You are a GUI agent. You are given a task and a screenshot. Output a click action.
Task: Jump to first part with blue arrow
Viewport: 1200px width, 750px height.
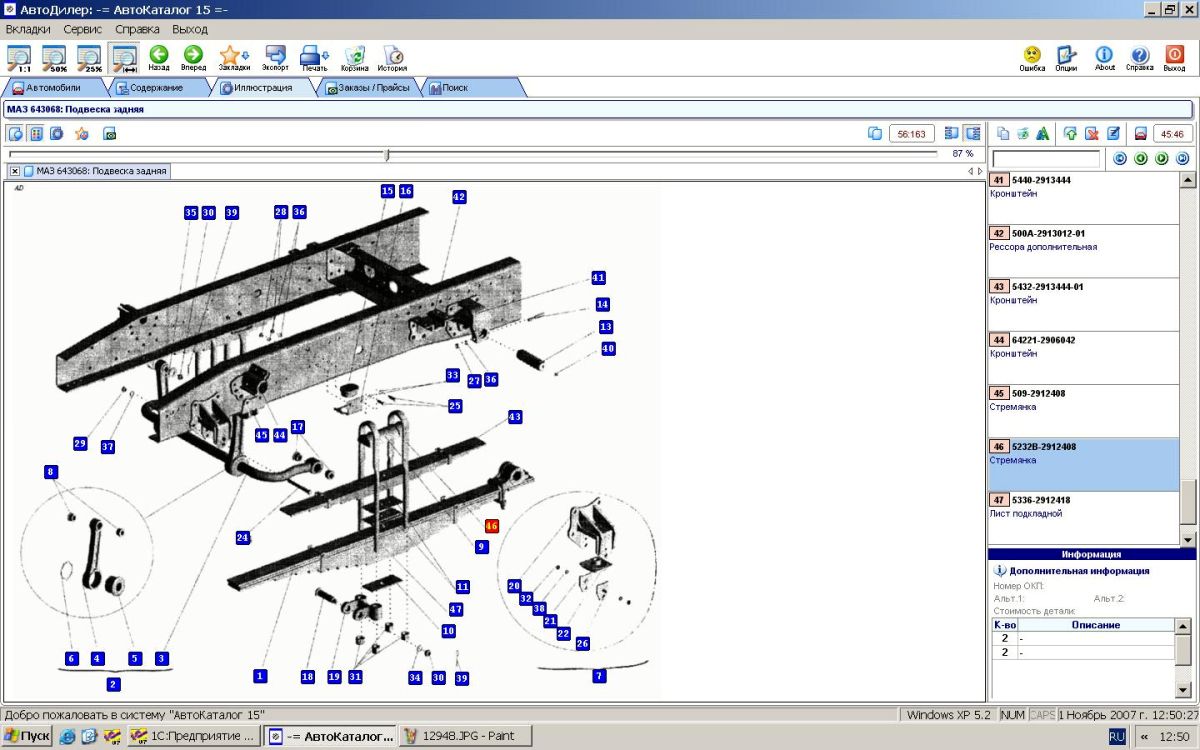point(1120,158)
